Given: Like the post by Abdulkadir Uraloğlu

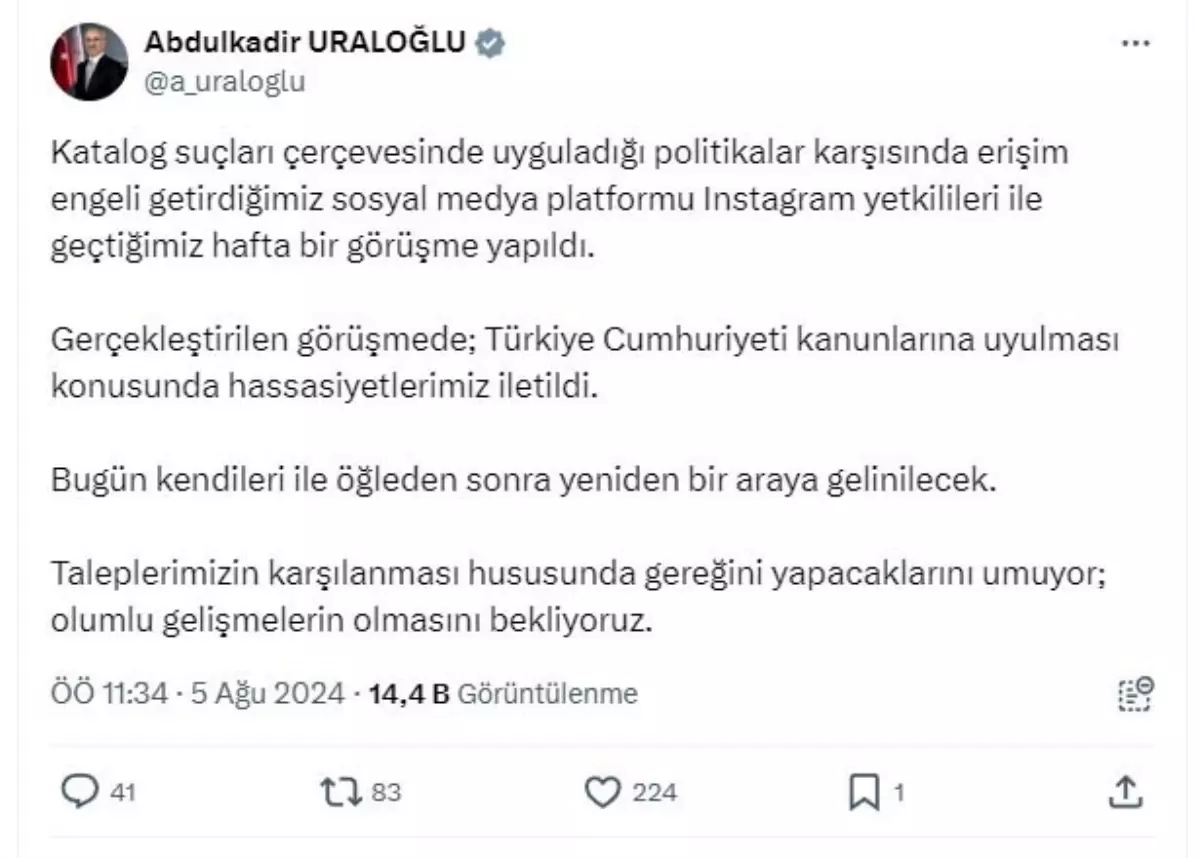Looking at the screenshot, I should (604, 790).
